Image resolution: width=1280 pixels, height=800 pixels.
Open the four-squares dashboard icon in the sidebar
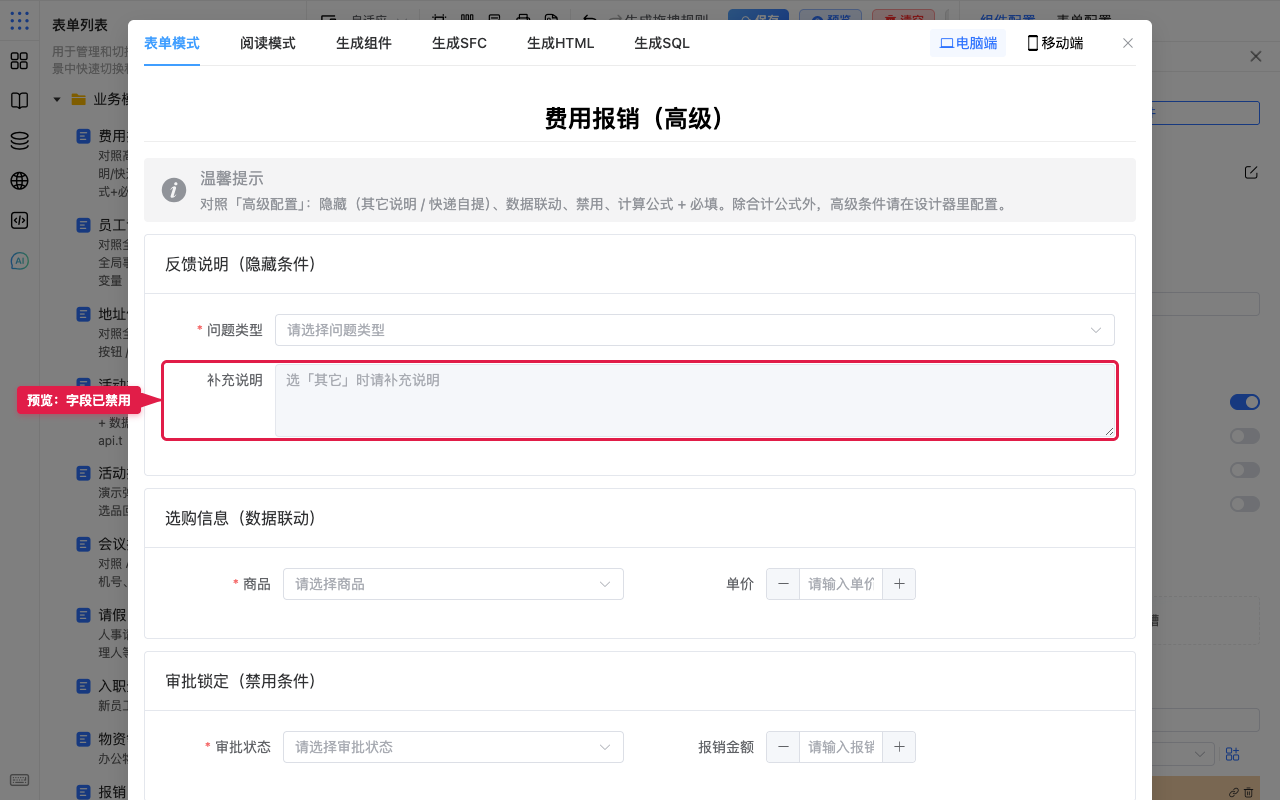19,61
